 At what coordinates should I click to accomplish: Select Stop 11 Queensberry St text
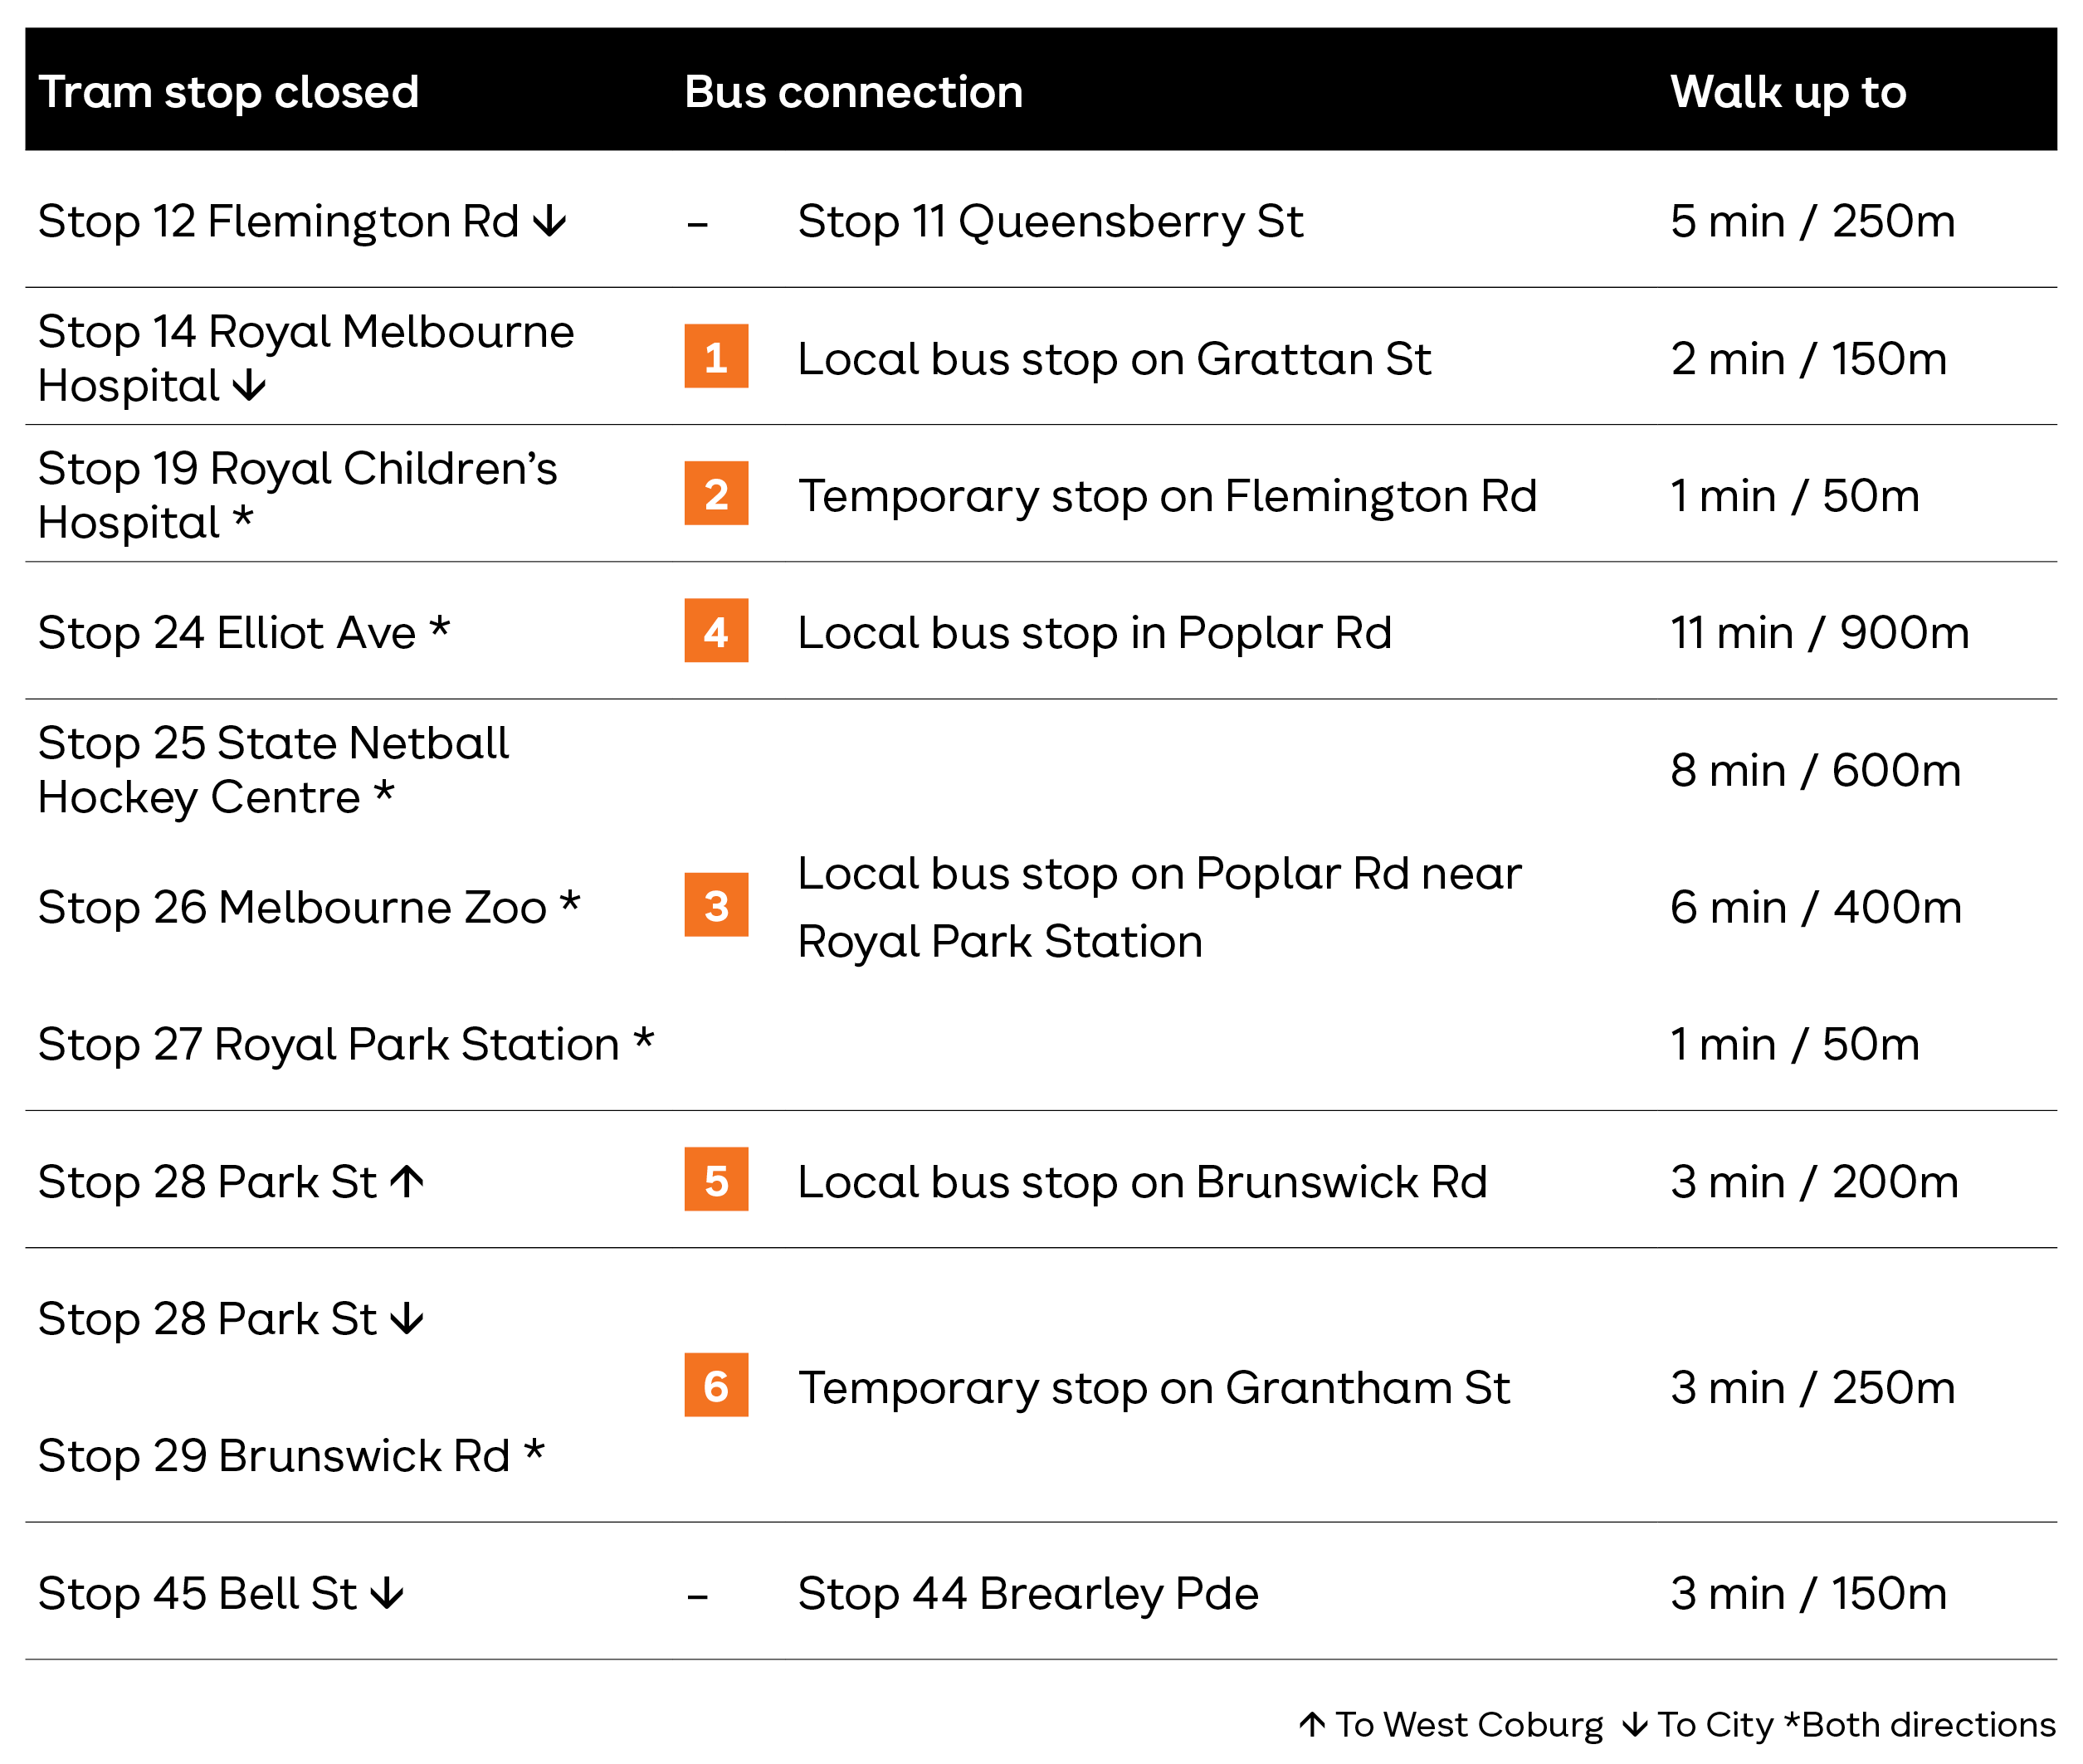point(1050,221)
